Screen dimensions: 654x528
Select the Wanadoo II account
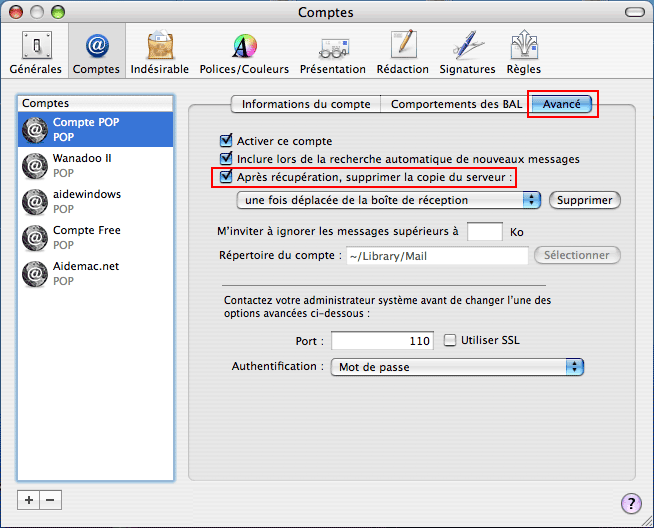click(x=96, y=165)
